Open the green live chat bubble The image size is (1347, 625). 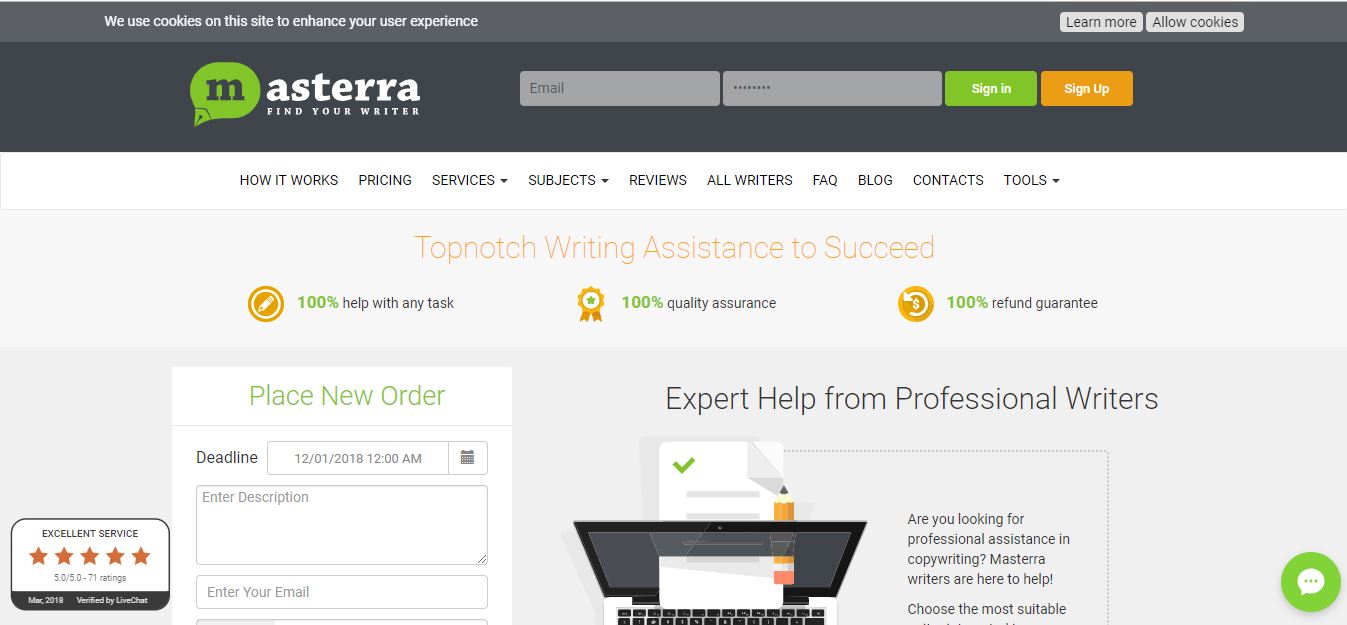click(x=1310, y=582)
